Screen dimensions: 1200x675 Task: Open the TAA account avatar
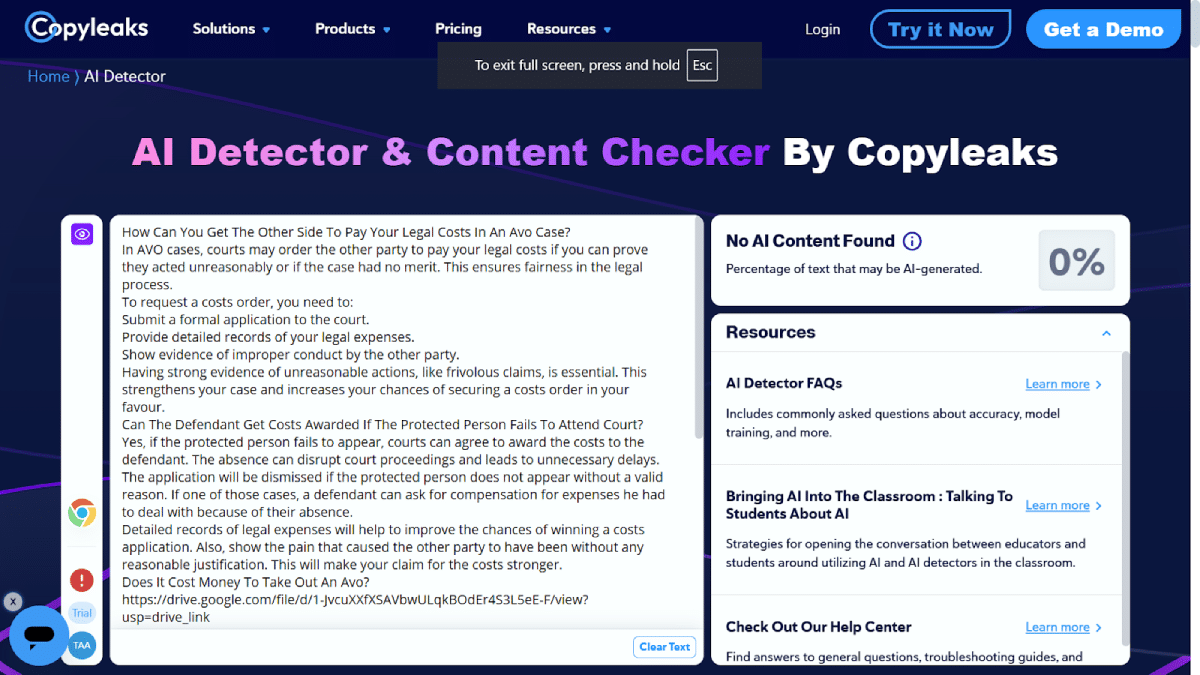pyautogui.click(x=82, y=646)
